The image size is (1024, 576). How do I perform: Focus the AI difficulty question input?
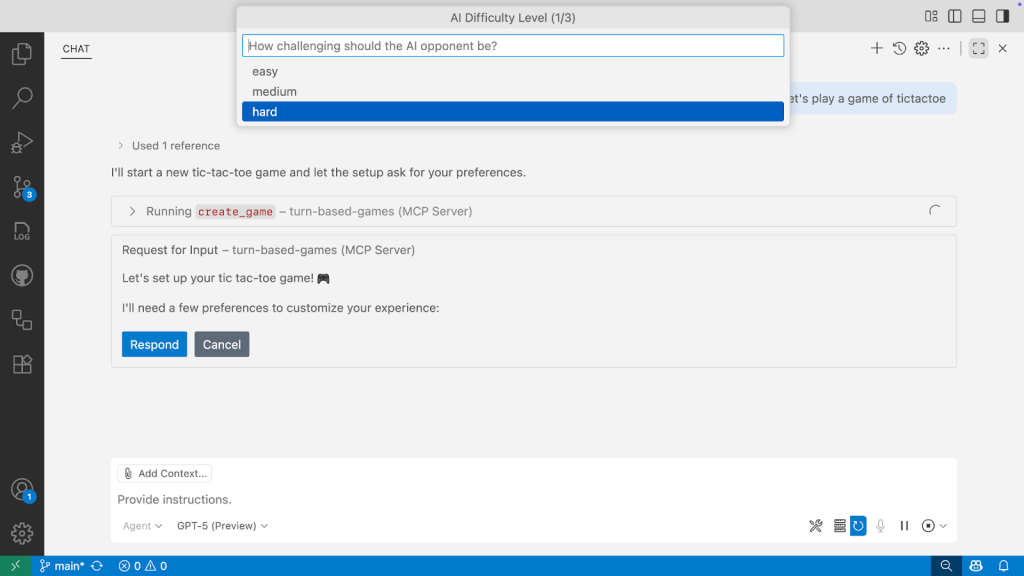click(513, 46)
